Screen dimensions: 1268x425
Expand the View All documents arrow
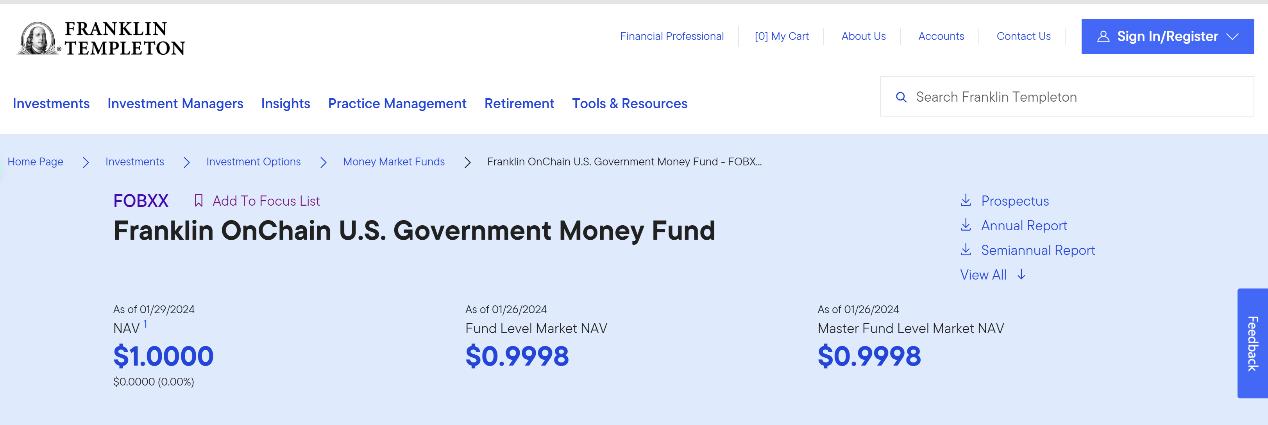(1021, 275)
